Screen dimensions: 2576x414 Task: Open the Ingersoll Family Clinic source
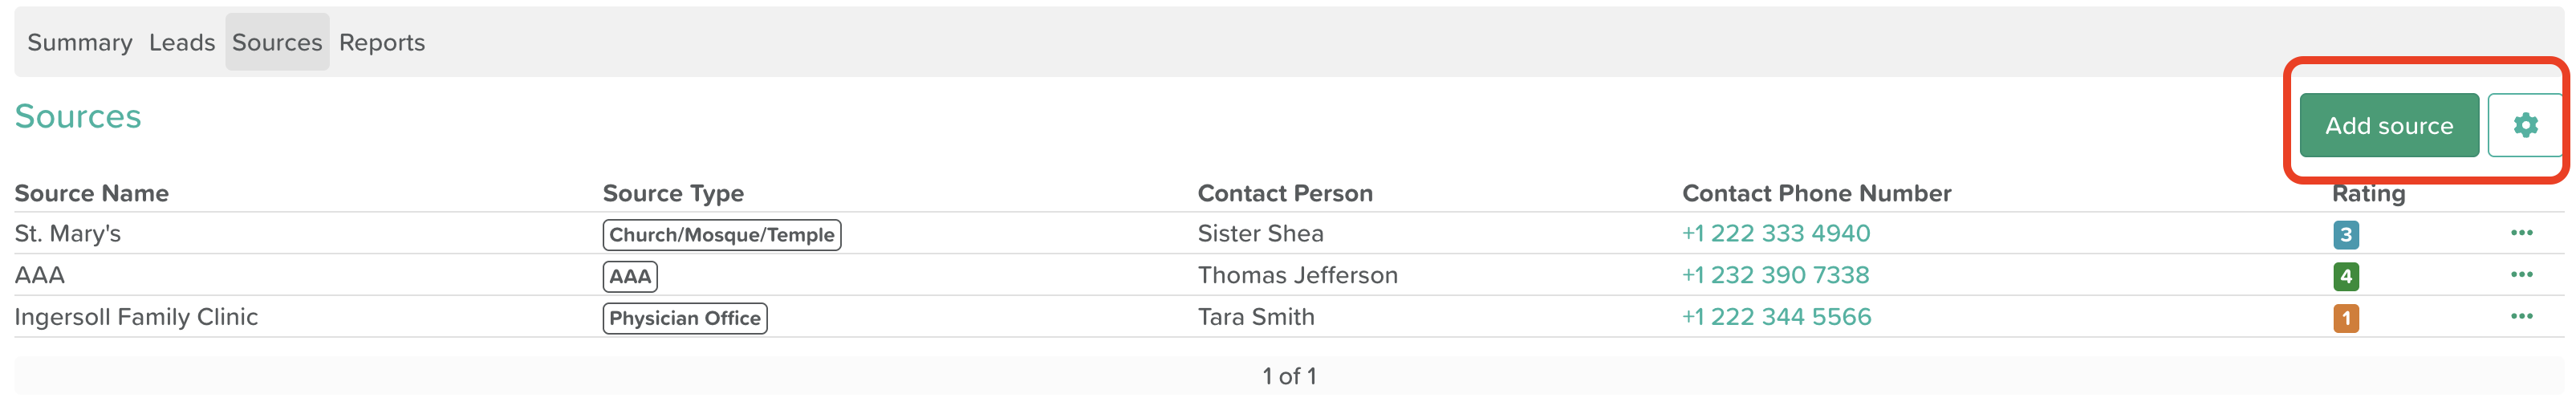136,317
